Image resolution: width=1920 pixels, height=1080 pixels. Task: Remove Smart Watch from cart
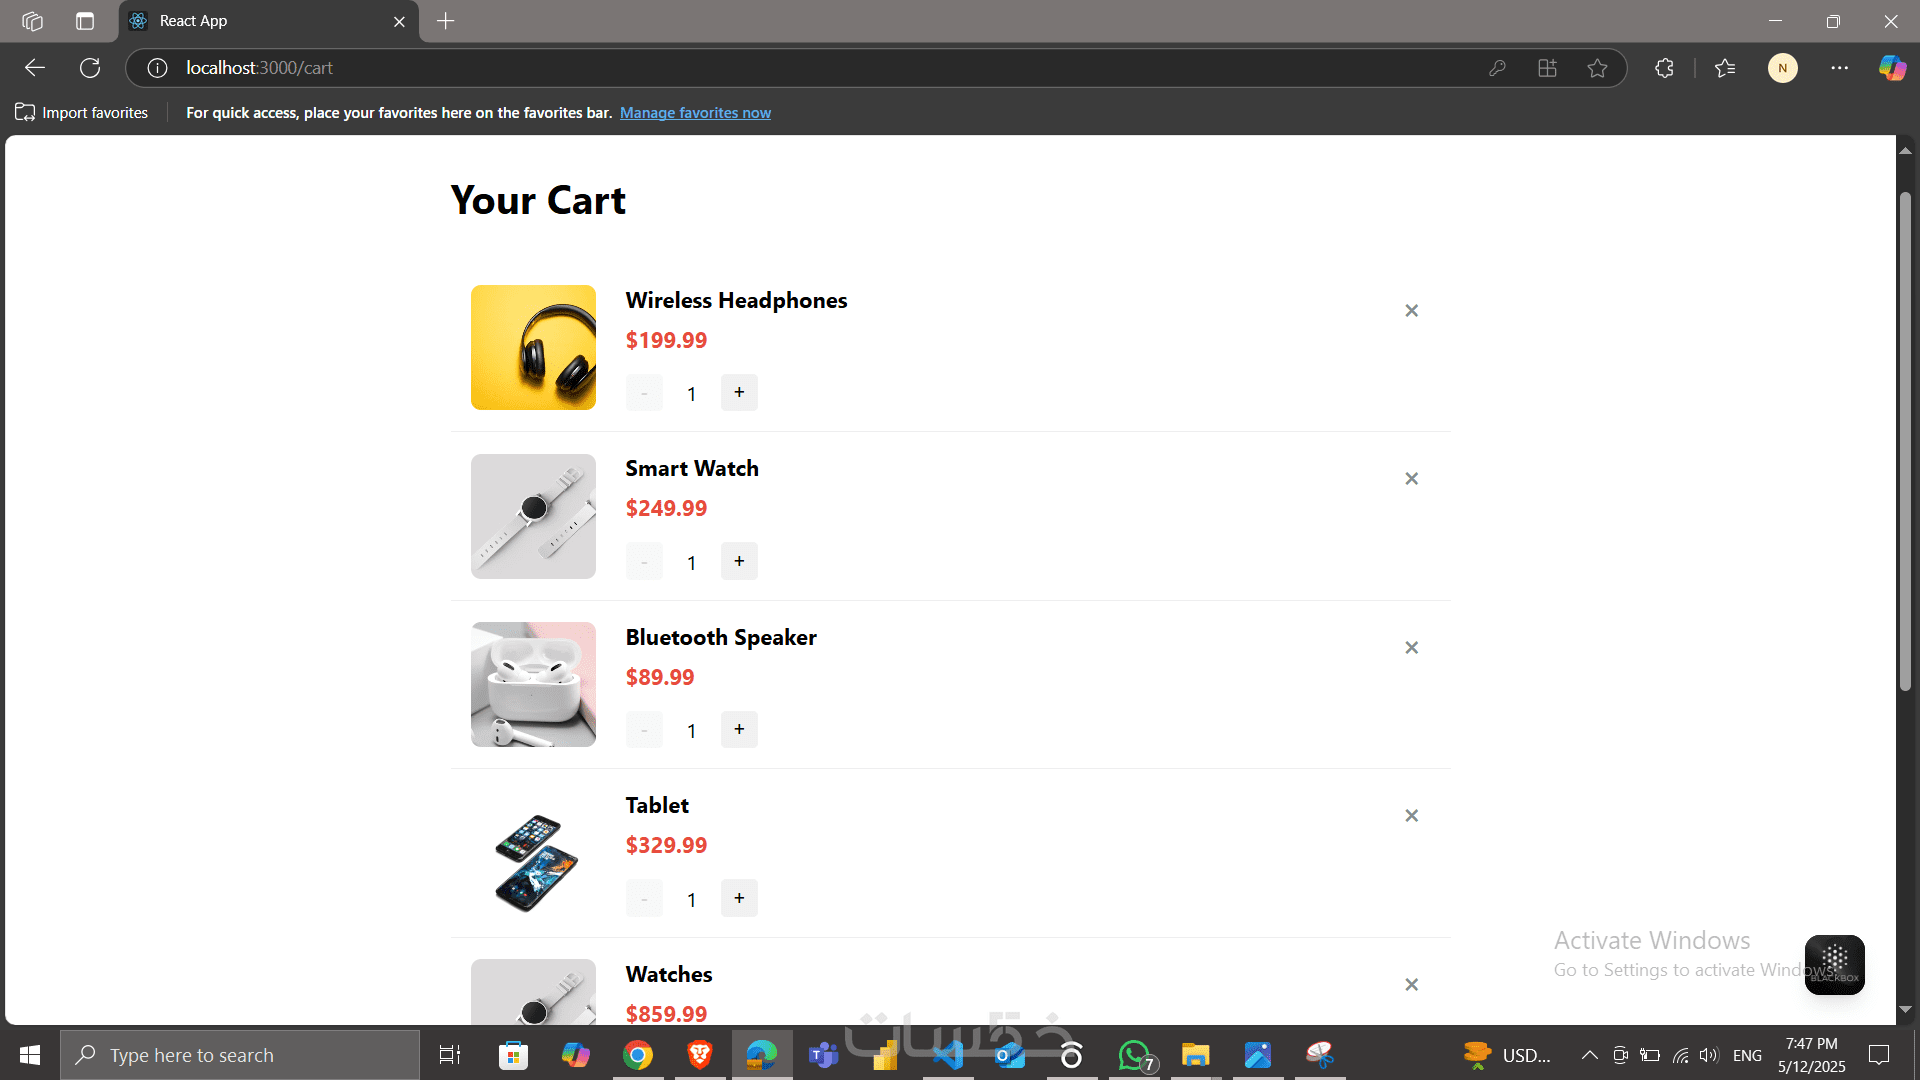(x=1411, y=479)
